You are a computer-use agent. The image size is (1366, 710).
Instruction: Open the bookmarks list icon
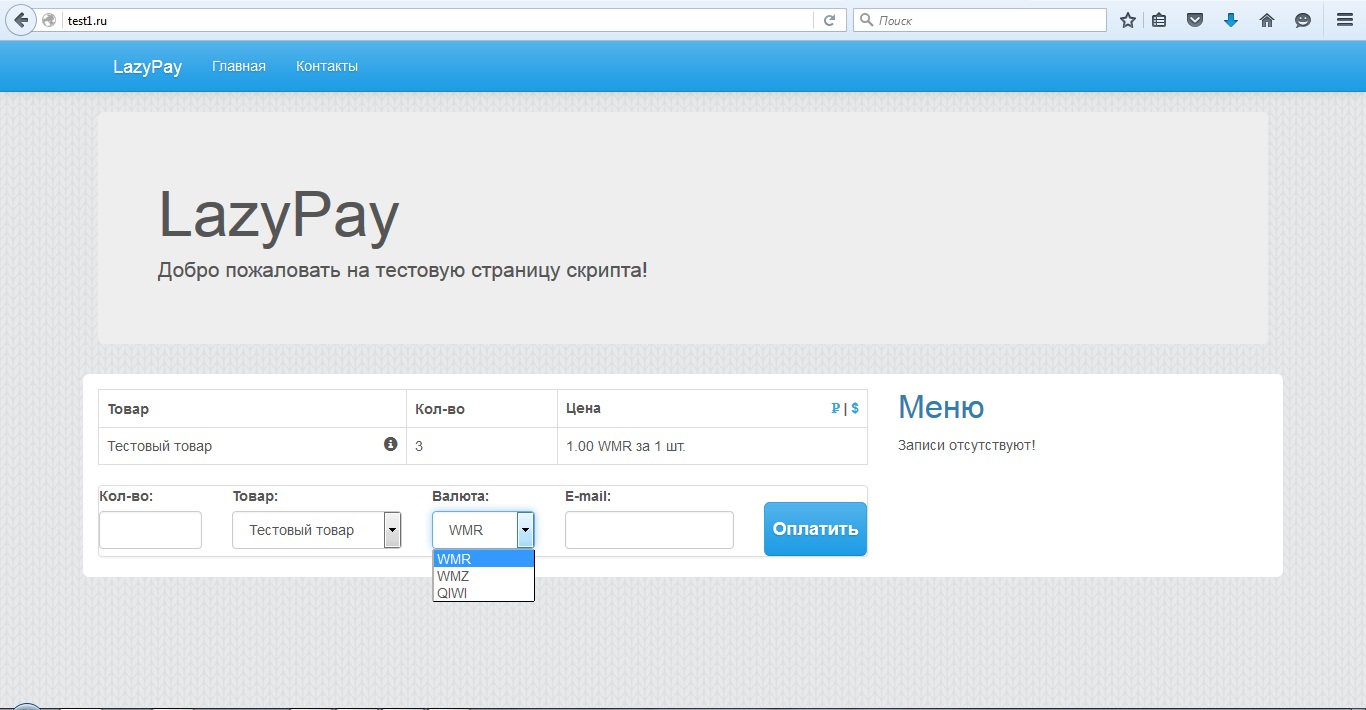[x=1159, y=20]
